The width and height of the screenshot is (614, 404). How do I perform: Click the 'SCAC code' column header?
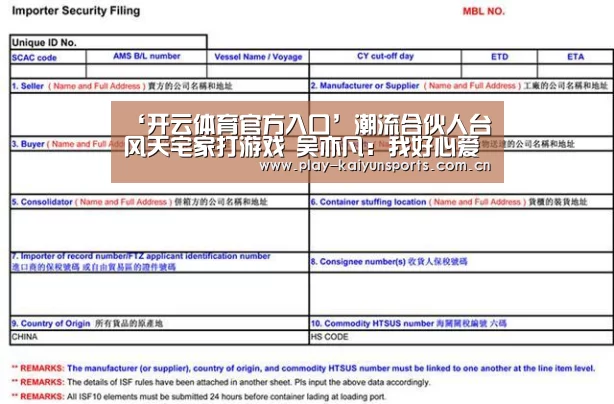pos(34,58)
